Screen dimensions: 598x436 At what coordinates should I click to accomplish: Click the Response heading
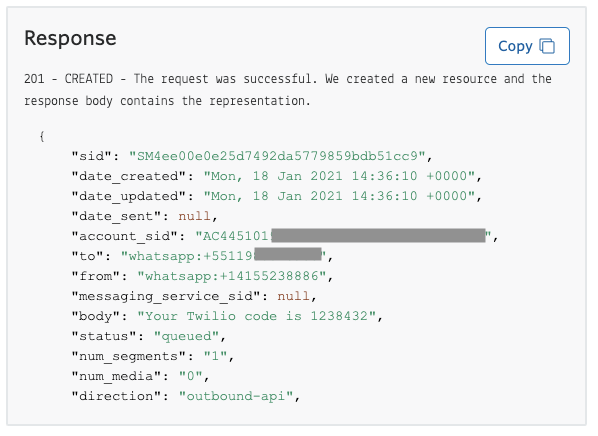[70, 38]
